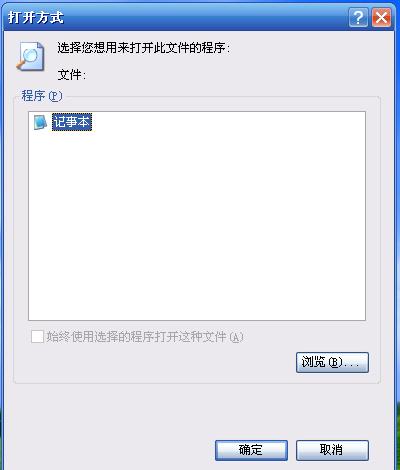Click the Notepad icon beside 记事本
400x470 pixels.
coord(40,122)
